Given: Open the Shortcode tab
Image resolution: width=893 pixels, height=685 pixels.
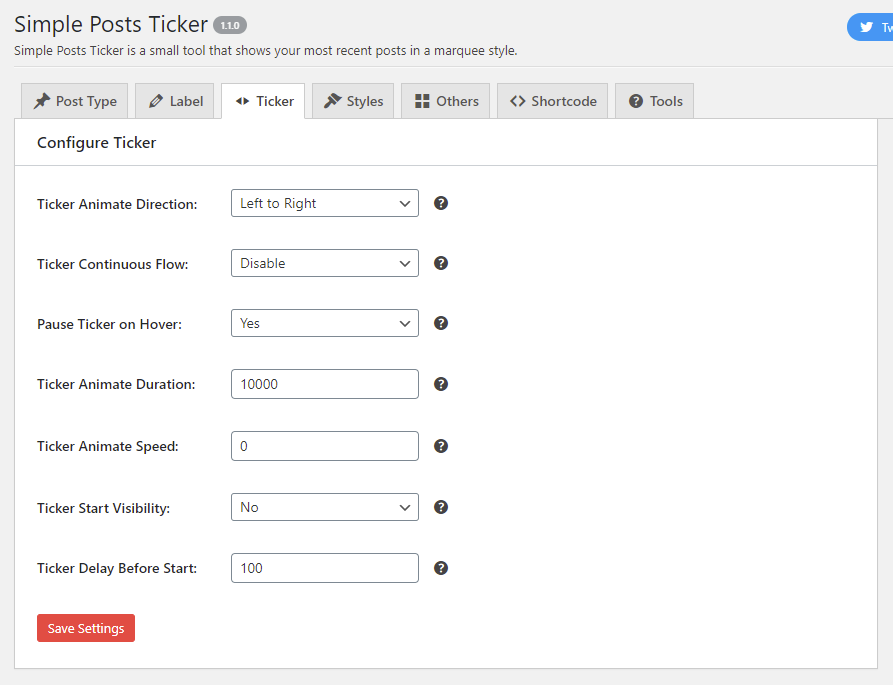Looking at the screenshot, I should tap(552, 101).
